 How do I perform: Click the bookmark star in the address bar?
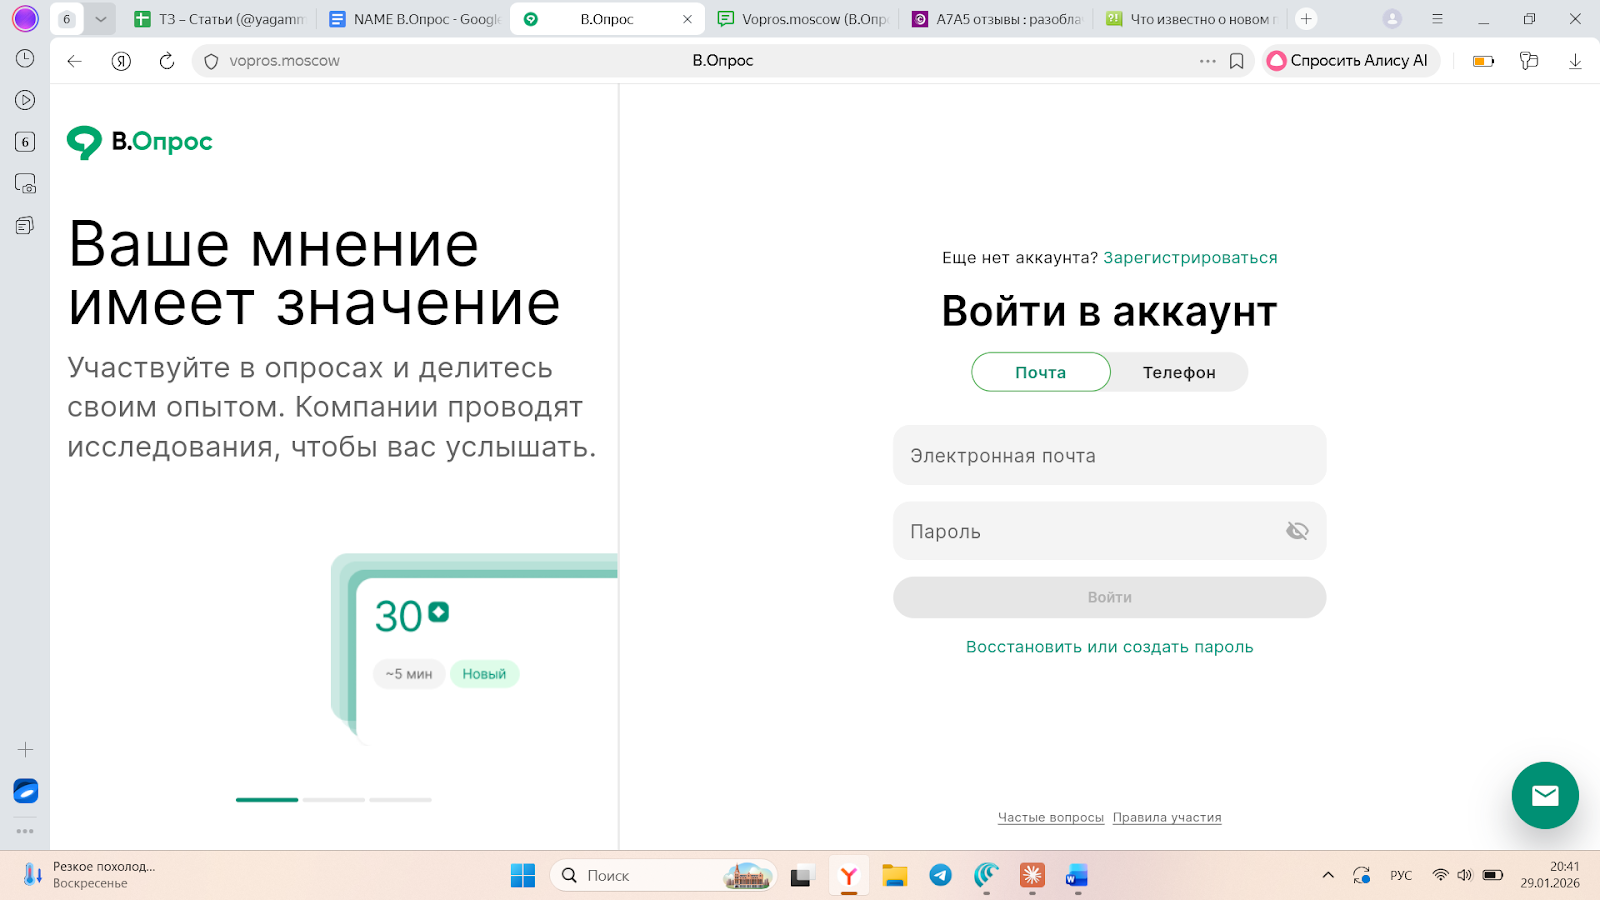coord(1236,60)
